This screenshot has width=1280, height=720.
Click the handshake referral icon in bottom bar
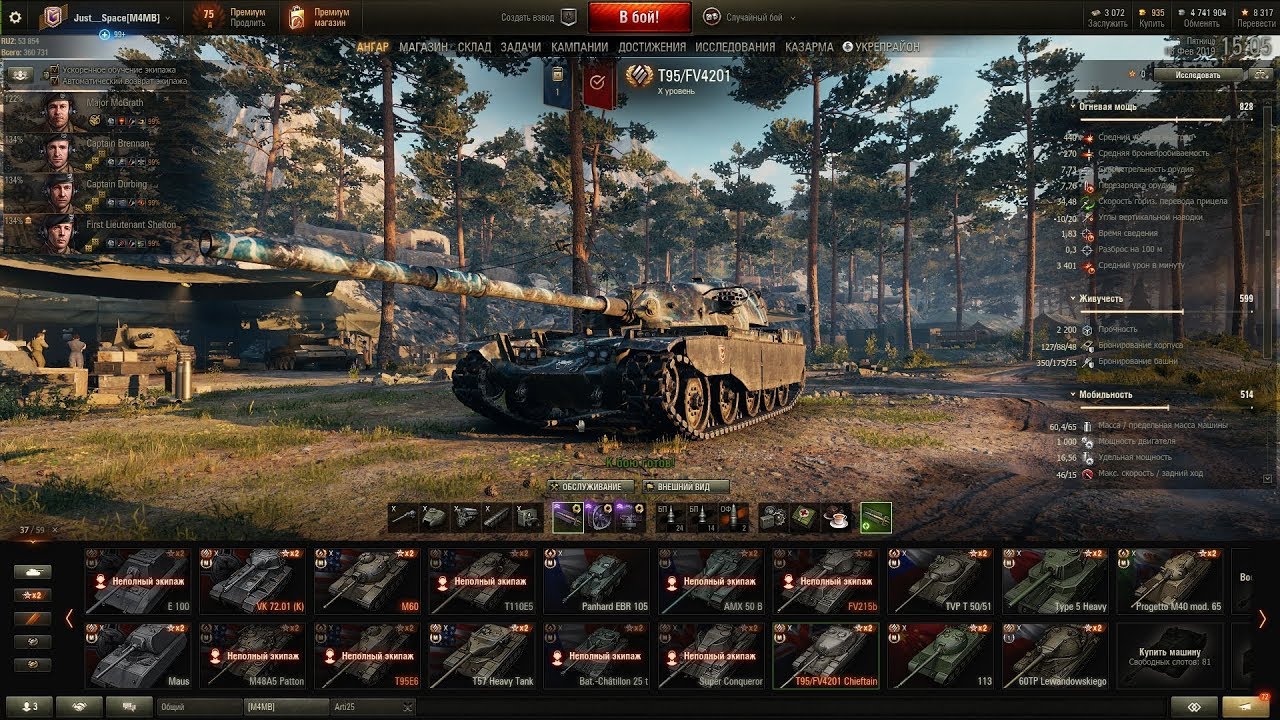coord(79,706)
